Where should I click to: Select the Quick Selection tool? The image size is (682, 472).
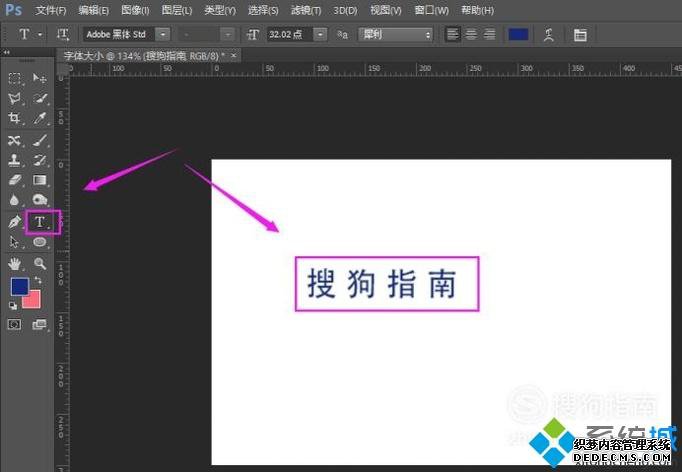point(40,98)
